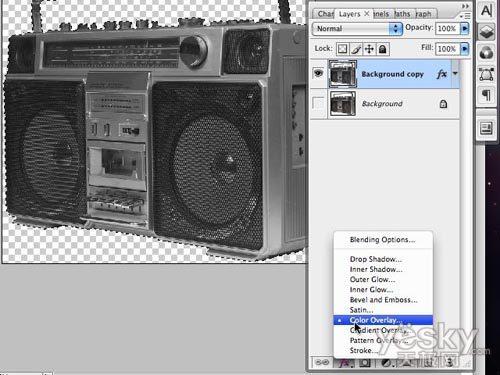Open the Paths icon in the collapsed dock
The width and height of the screenshot is (500, 375).
[x=486, y=74]
